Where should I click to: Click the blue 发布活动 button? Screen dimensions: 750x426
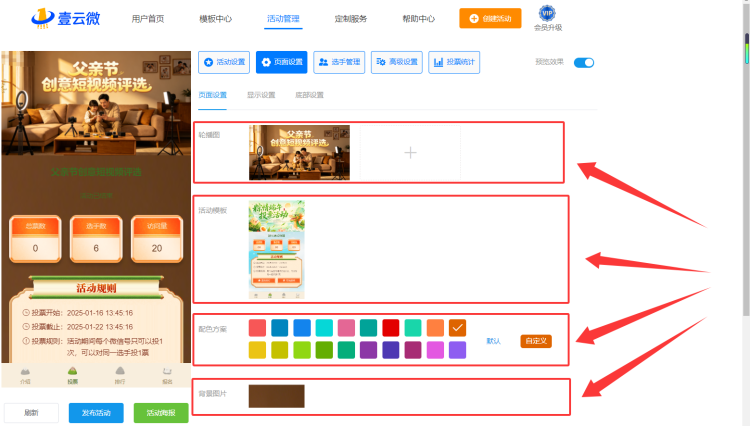point(96,413)
